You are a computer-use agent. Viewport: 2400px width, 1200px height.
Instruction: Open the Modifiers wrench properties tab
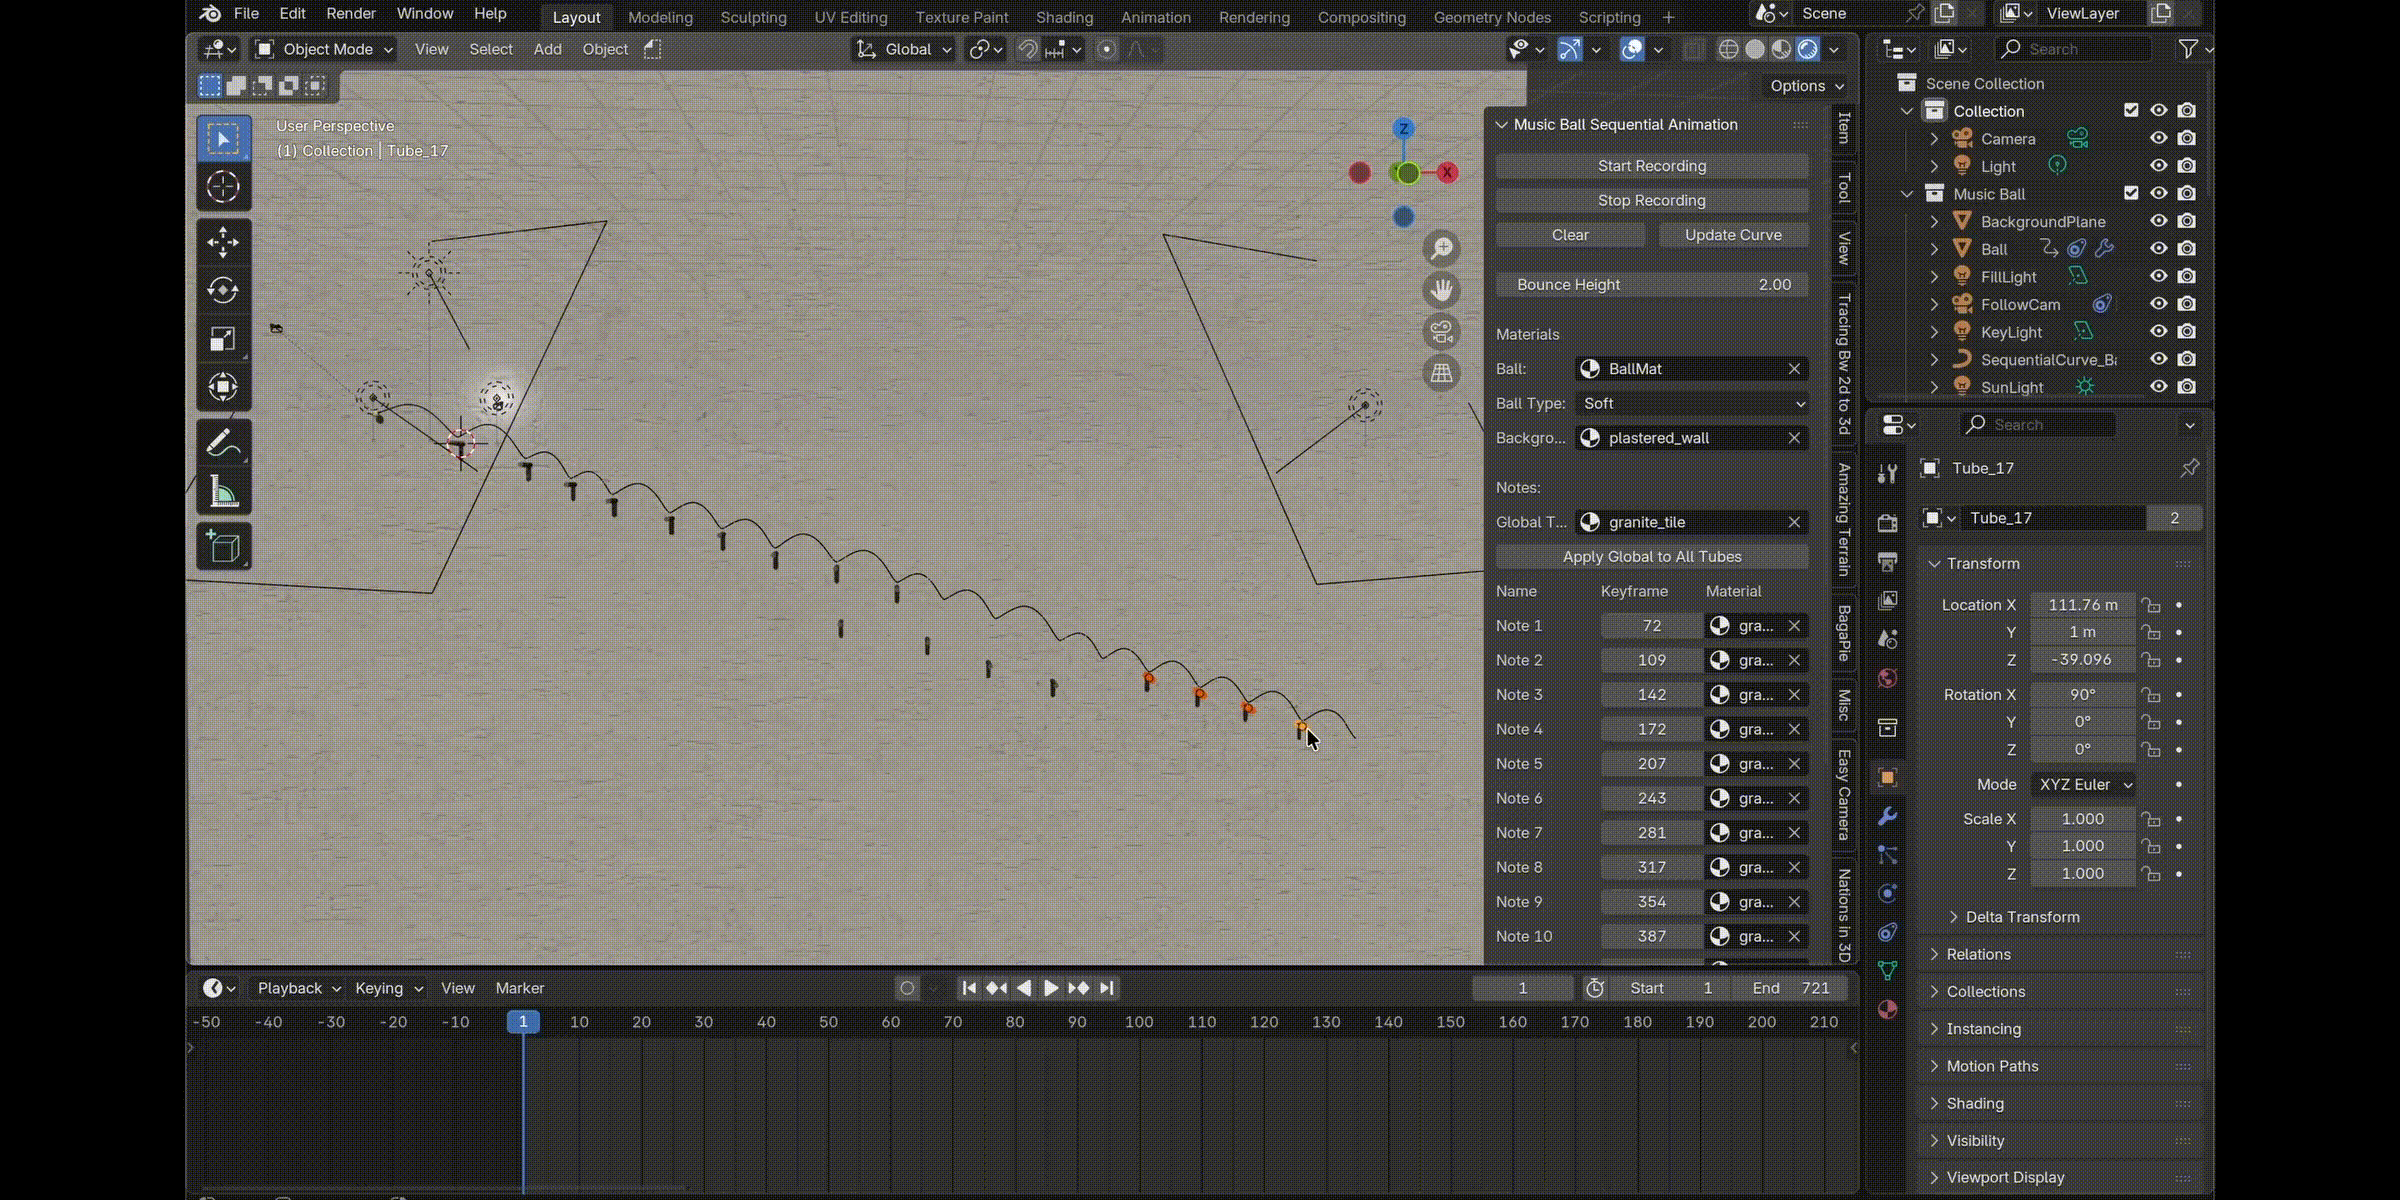click(1887, 816)
